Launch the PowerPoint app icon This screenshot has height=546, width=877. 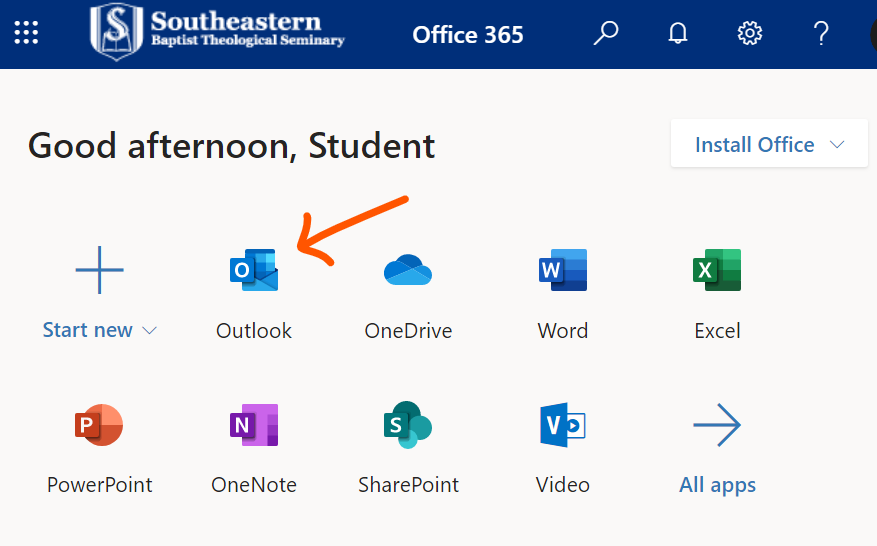tap(99, 425)
